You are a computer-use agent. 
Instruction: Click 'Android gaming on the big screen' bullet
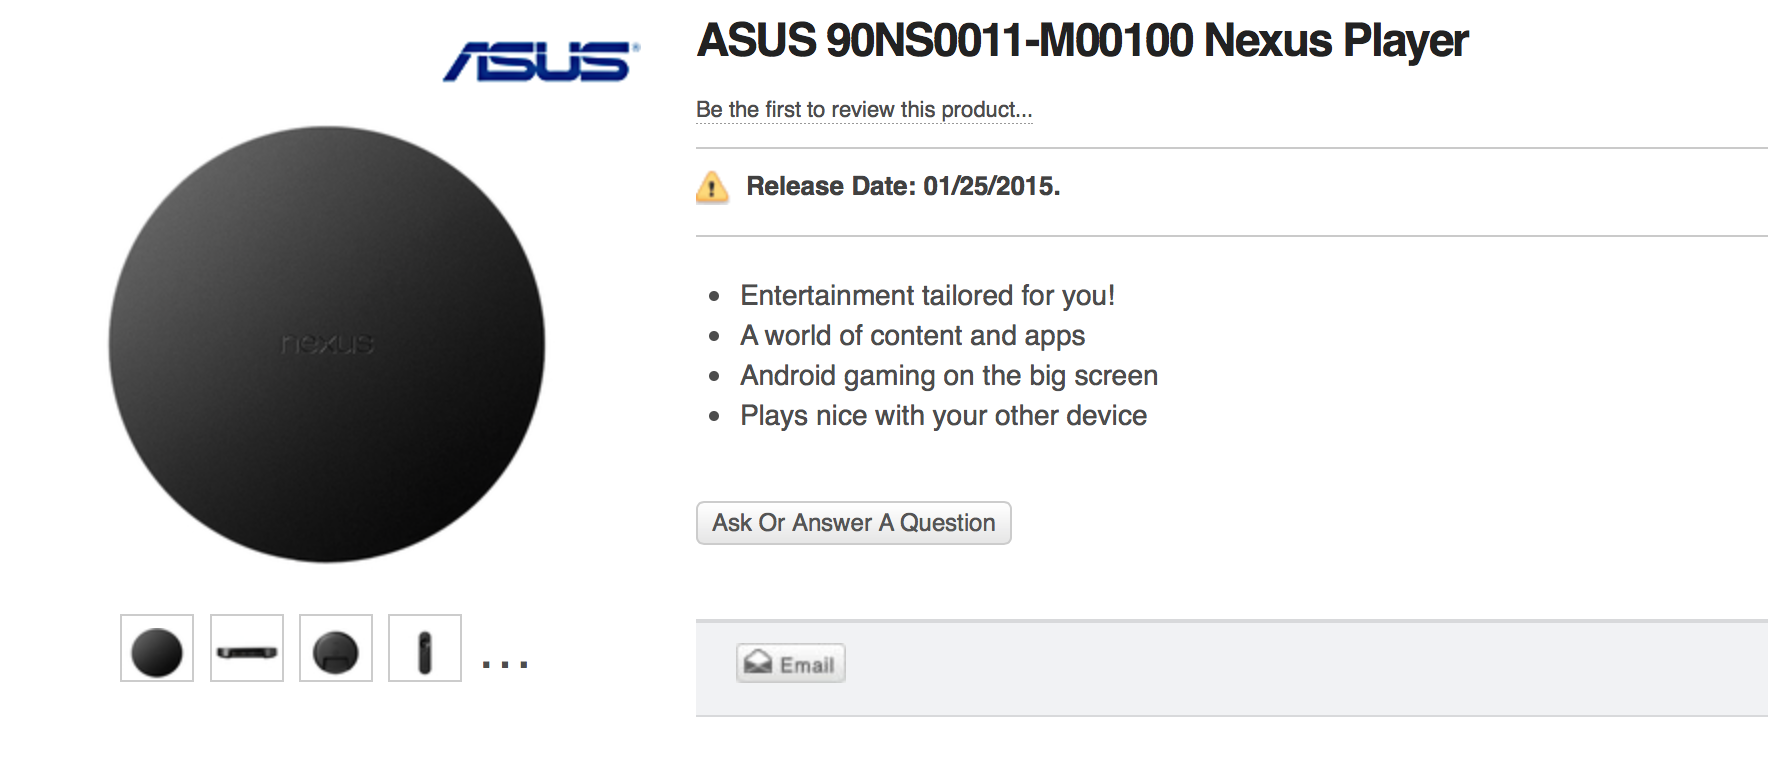pyautogui.click(x=949, y=376)
